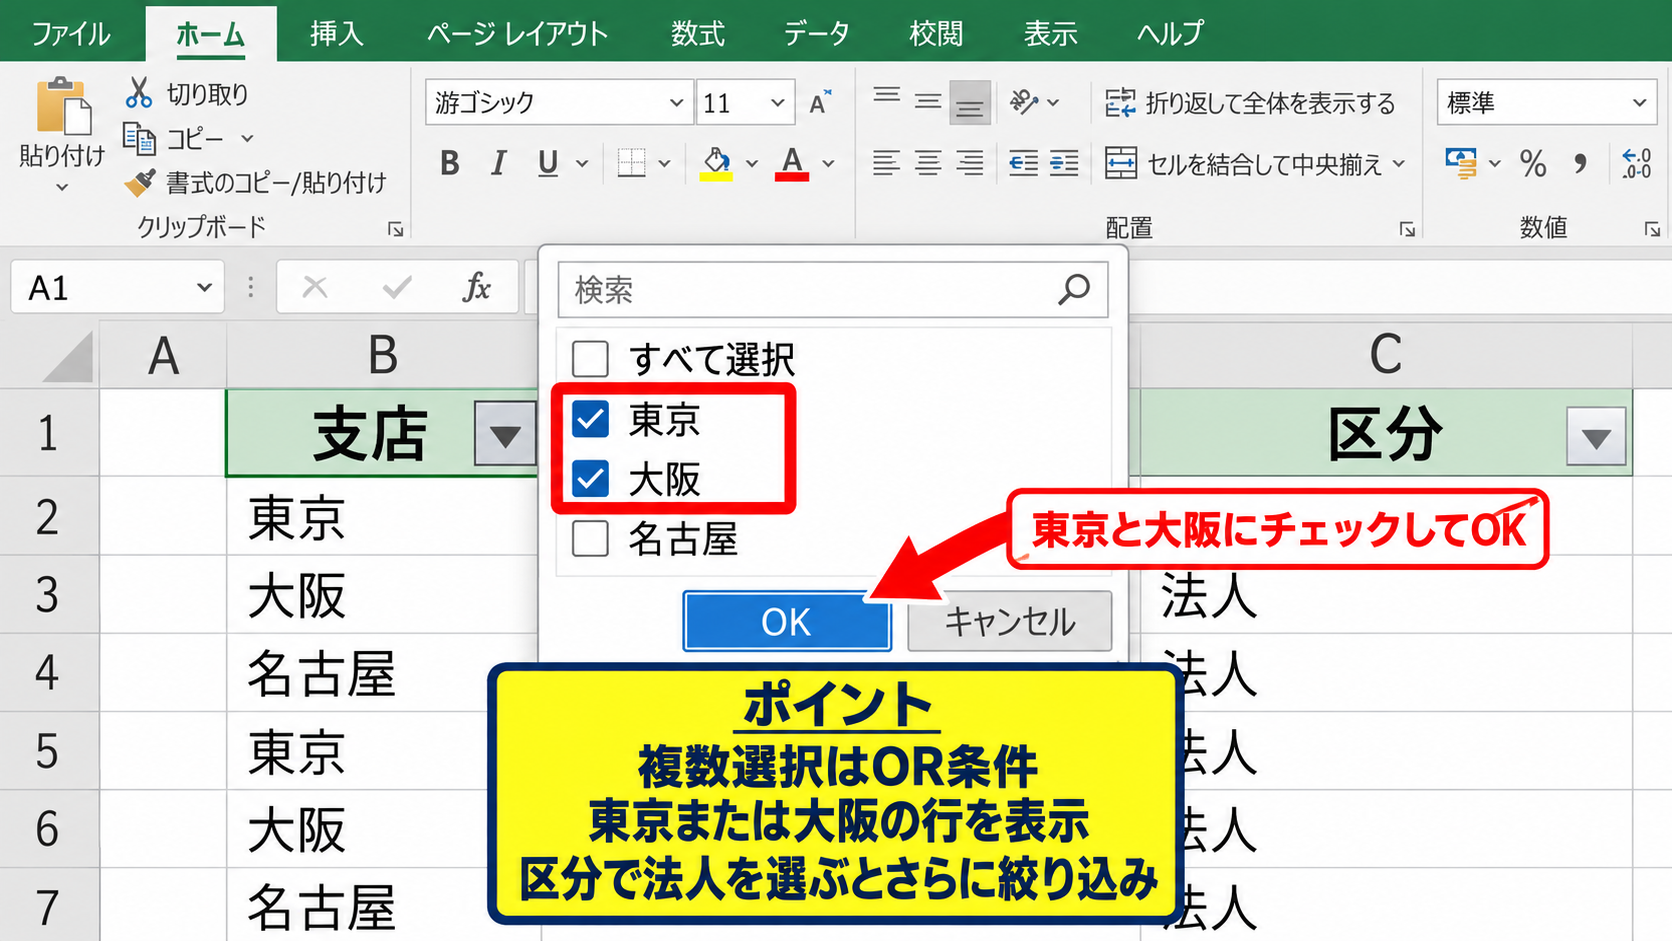Image resolution: width=1672 pixels, height=941 pixels.
Task: Apply the yellow fill color
Action: point(716,163)
